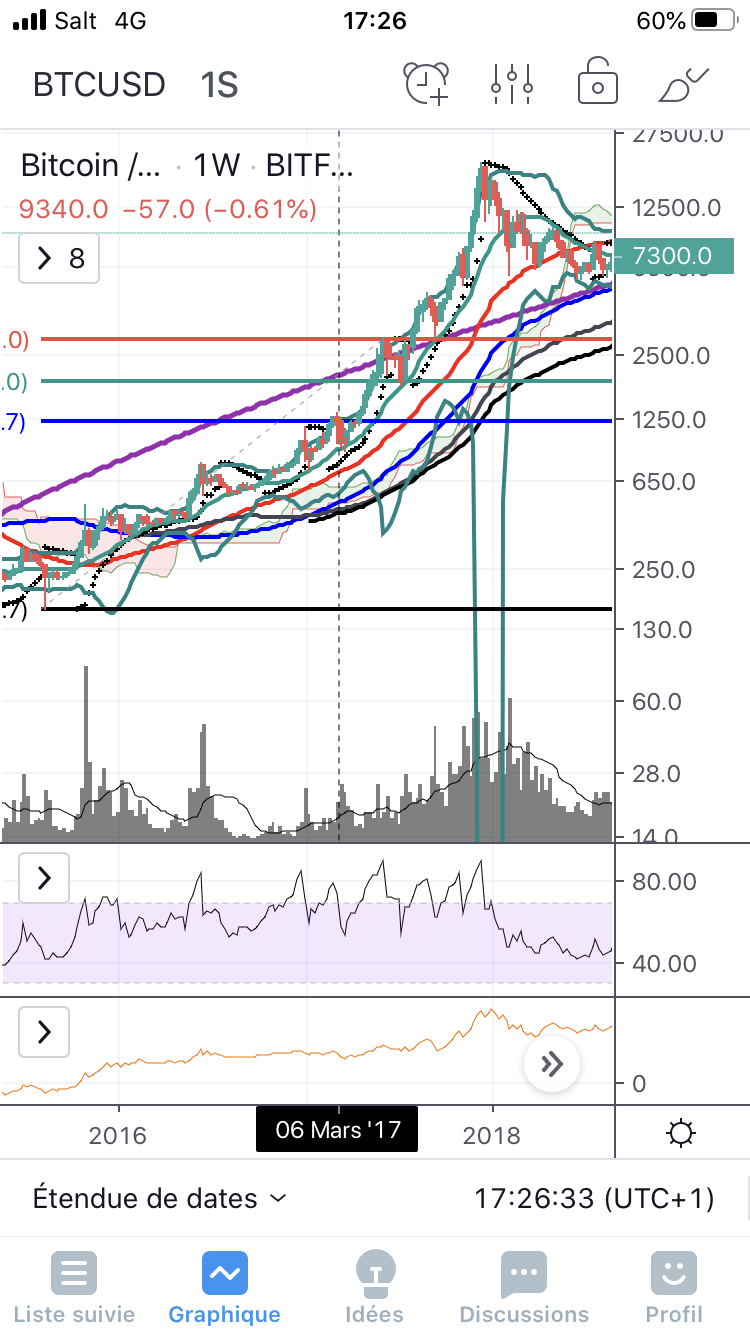The width and height of the screenshot is (750, 1334).
Task: Open the alert clock icon
Action: pos(427,84)
